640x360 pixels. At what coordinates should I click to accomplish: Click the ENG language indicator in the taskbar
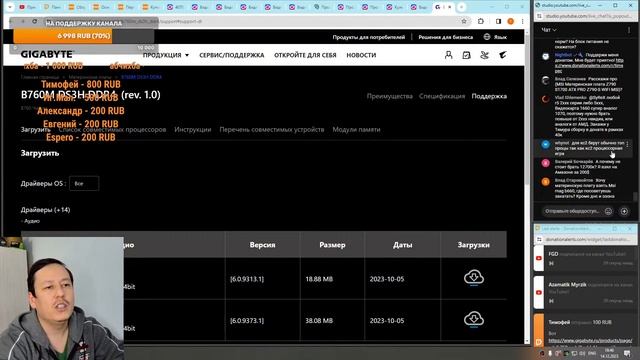click(x=592, y=353)
